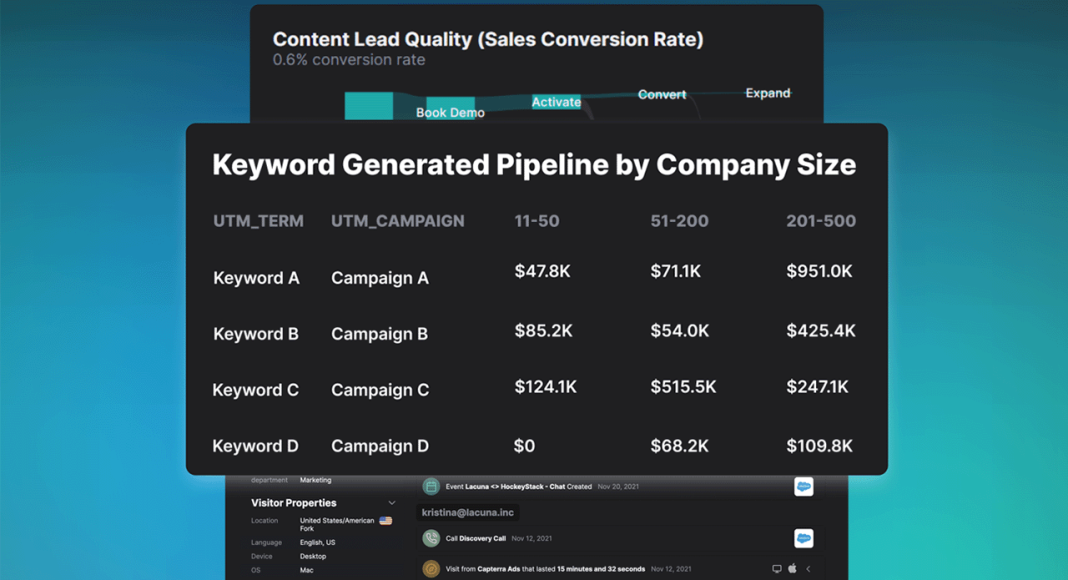Click the United States/American Fork location value

point(337,524)
